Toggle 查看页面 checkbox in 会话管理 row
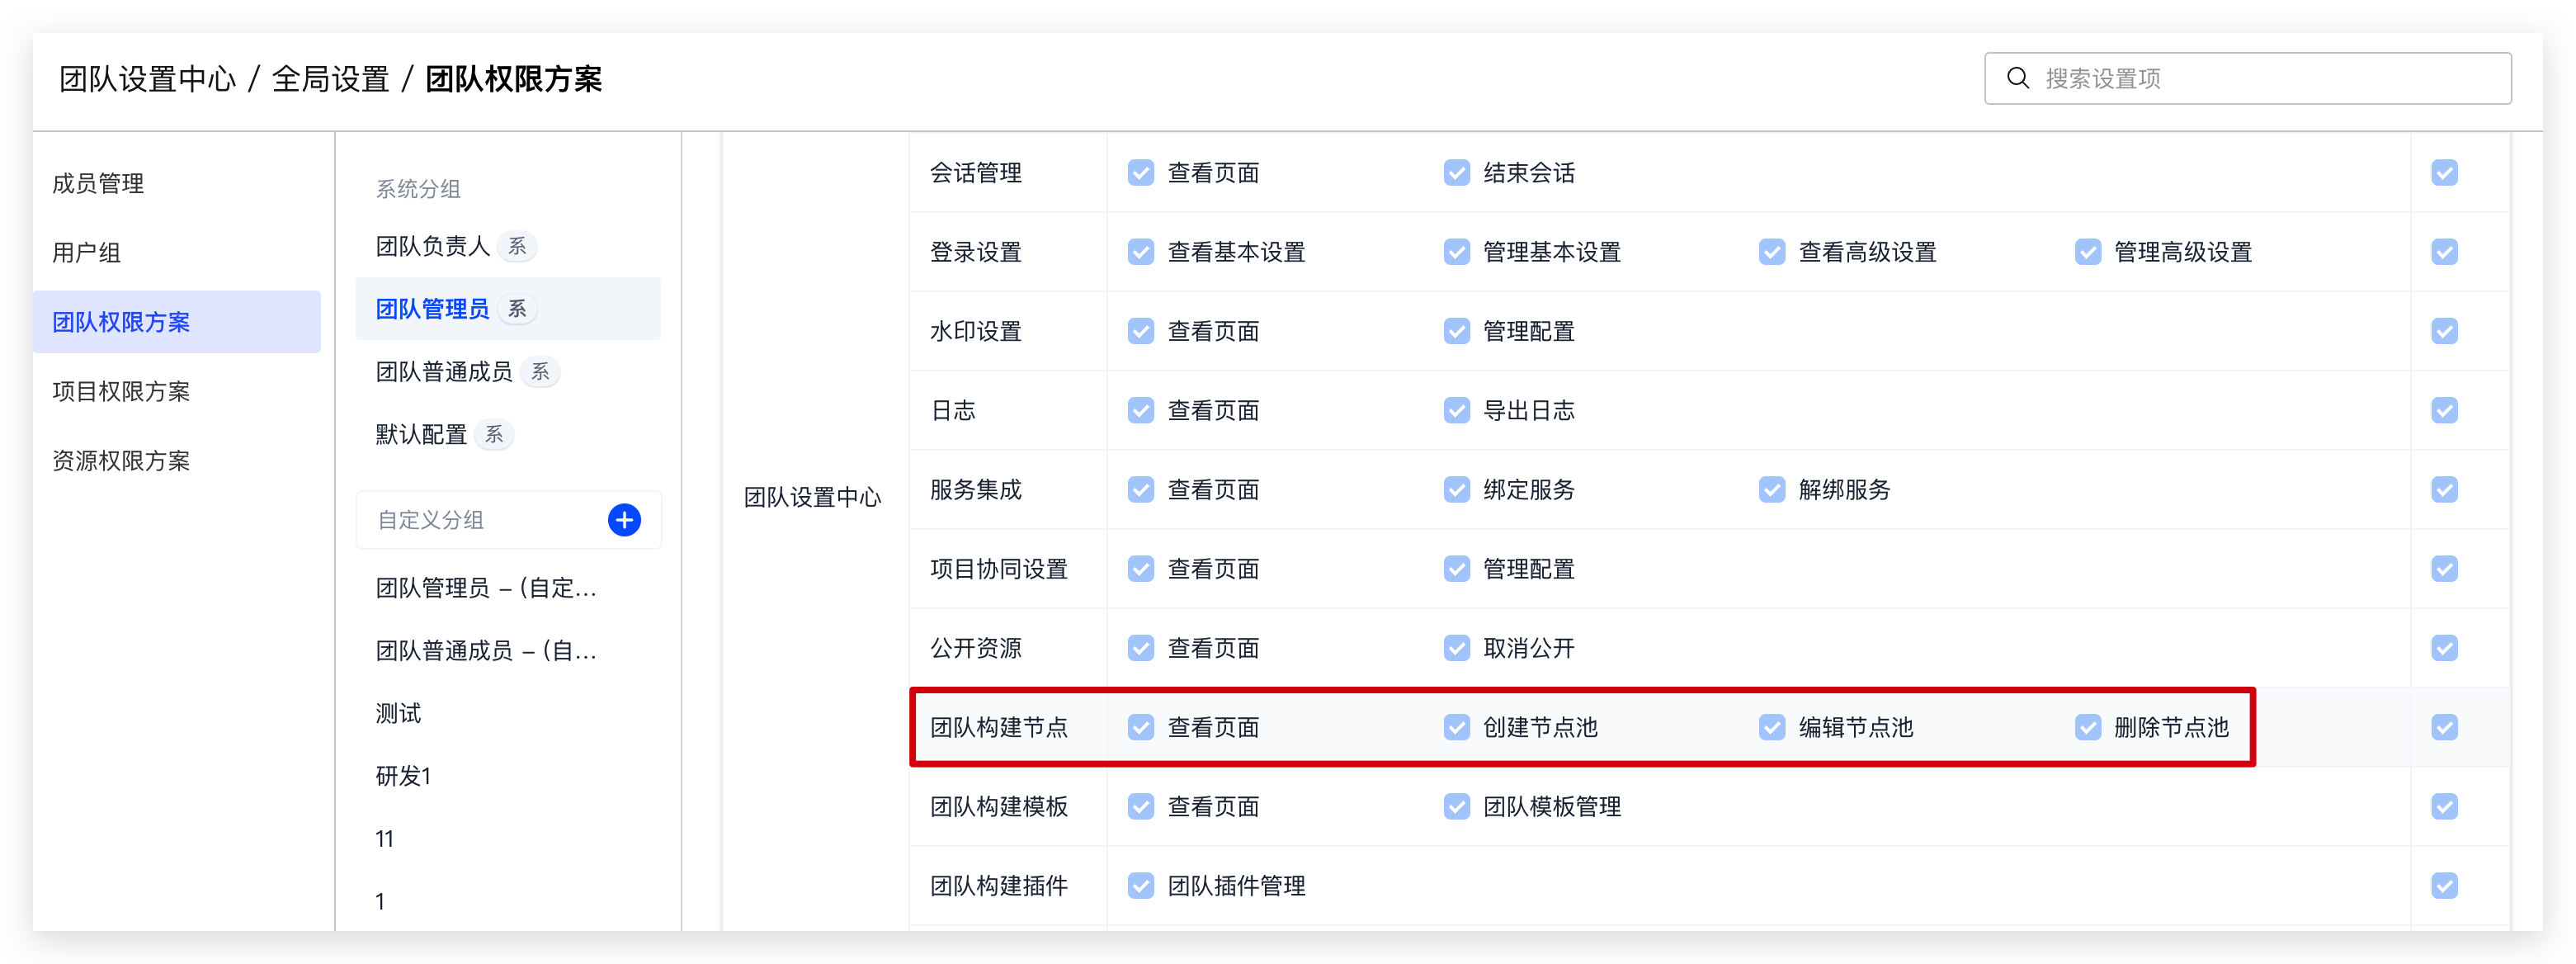The image size is (2576, 964). 1141,173
